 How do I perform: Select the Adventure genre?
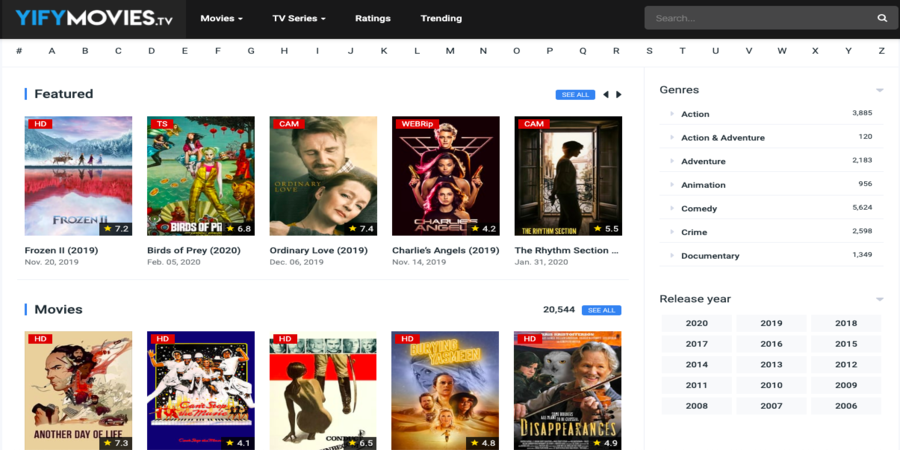703,161
